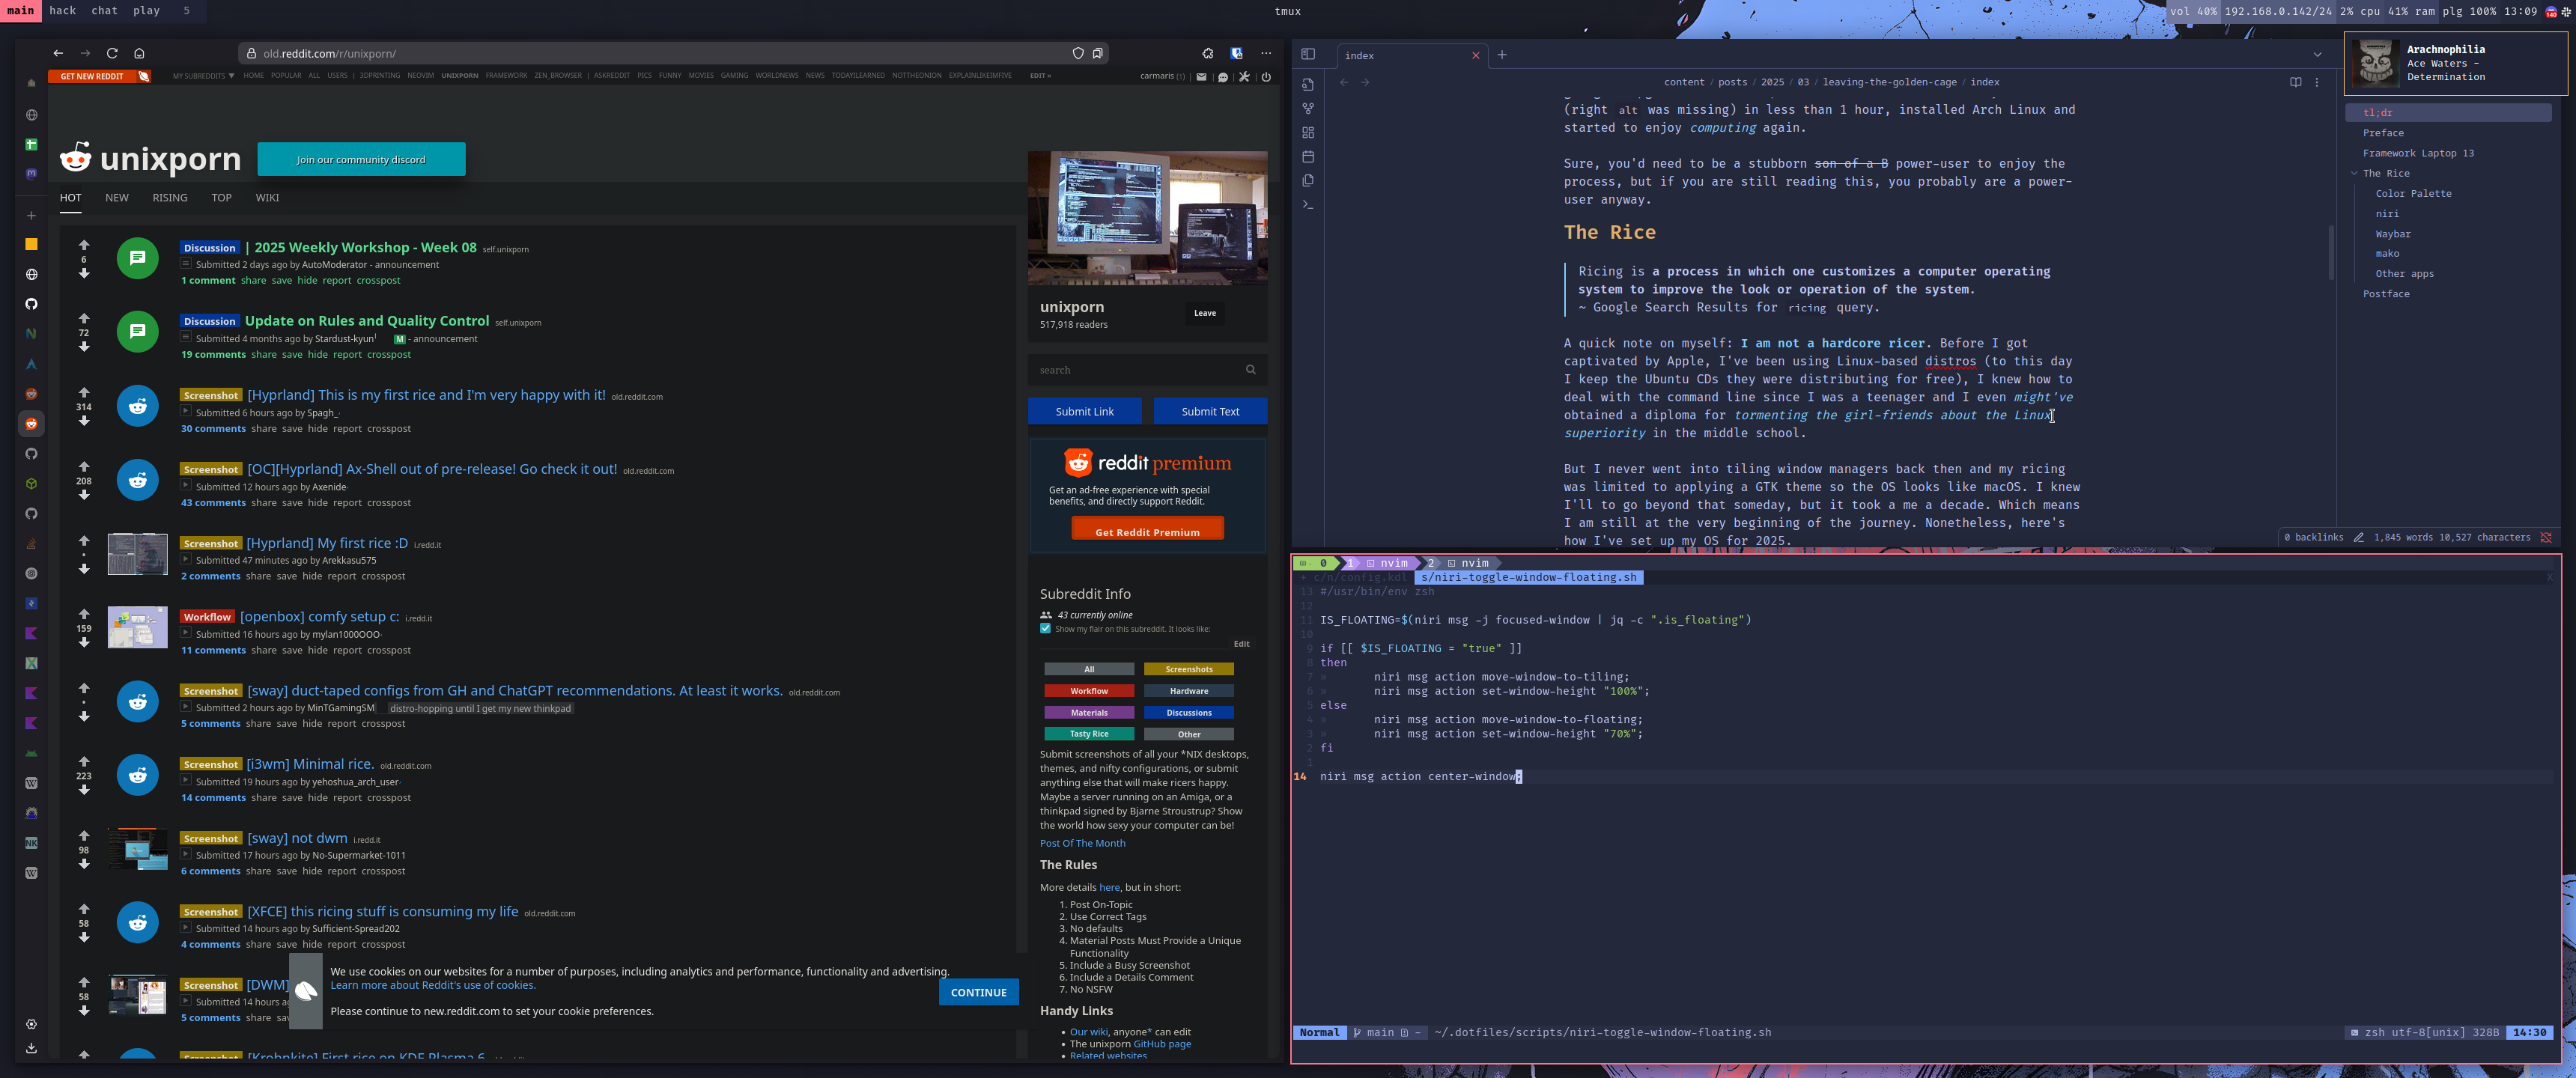
Task: Open the browser extensions puzzle icon
Action: tap(1207, 53)
